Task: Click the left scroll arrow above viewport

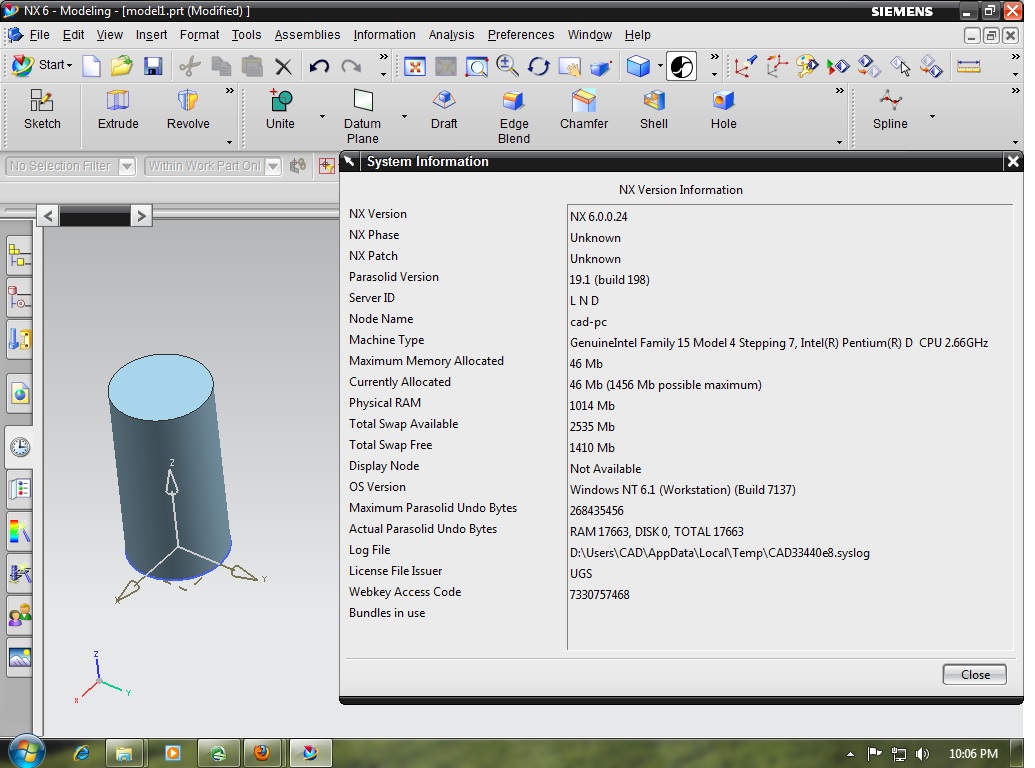Action: (x=48, y=216)
